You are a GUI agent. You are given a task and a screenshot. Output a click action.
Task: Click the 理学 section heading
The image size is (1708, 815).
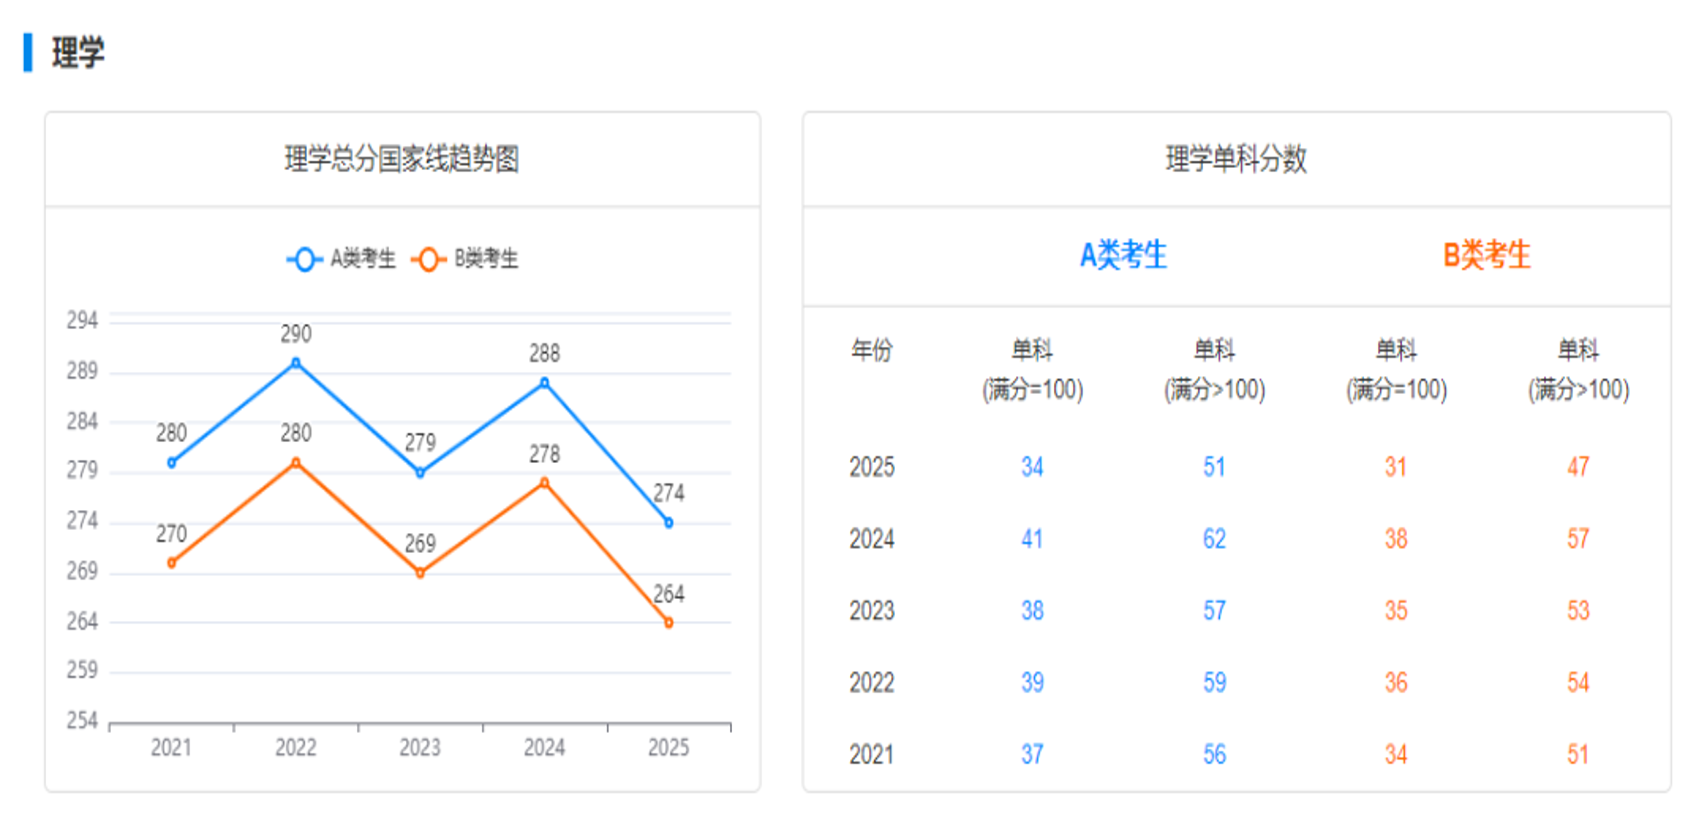click(78, 52)
